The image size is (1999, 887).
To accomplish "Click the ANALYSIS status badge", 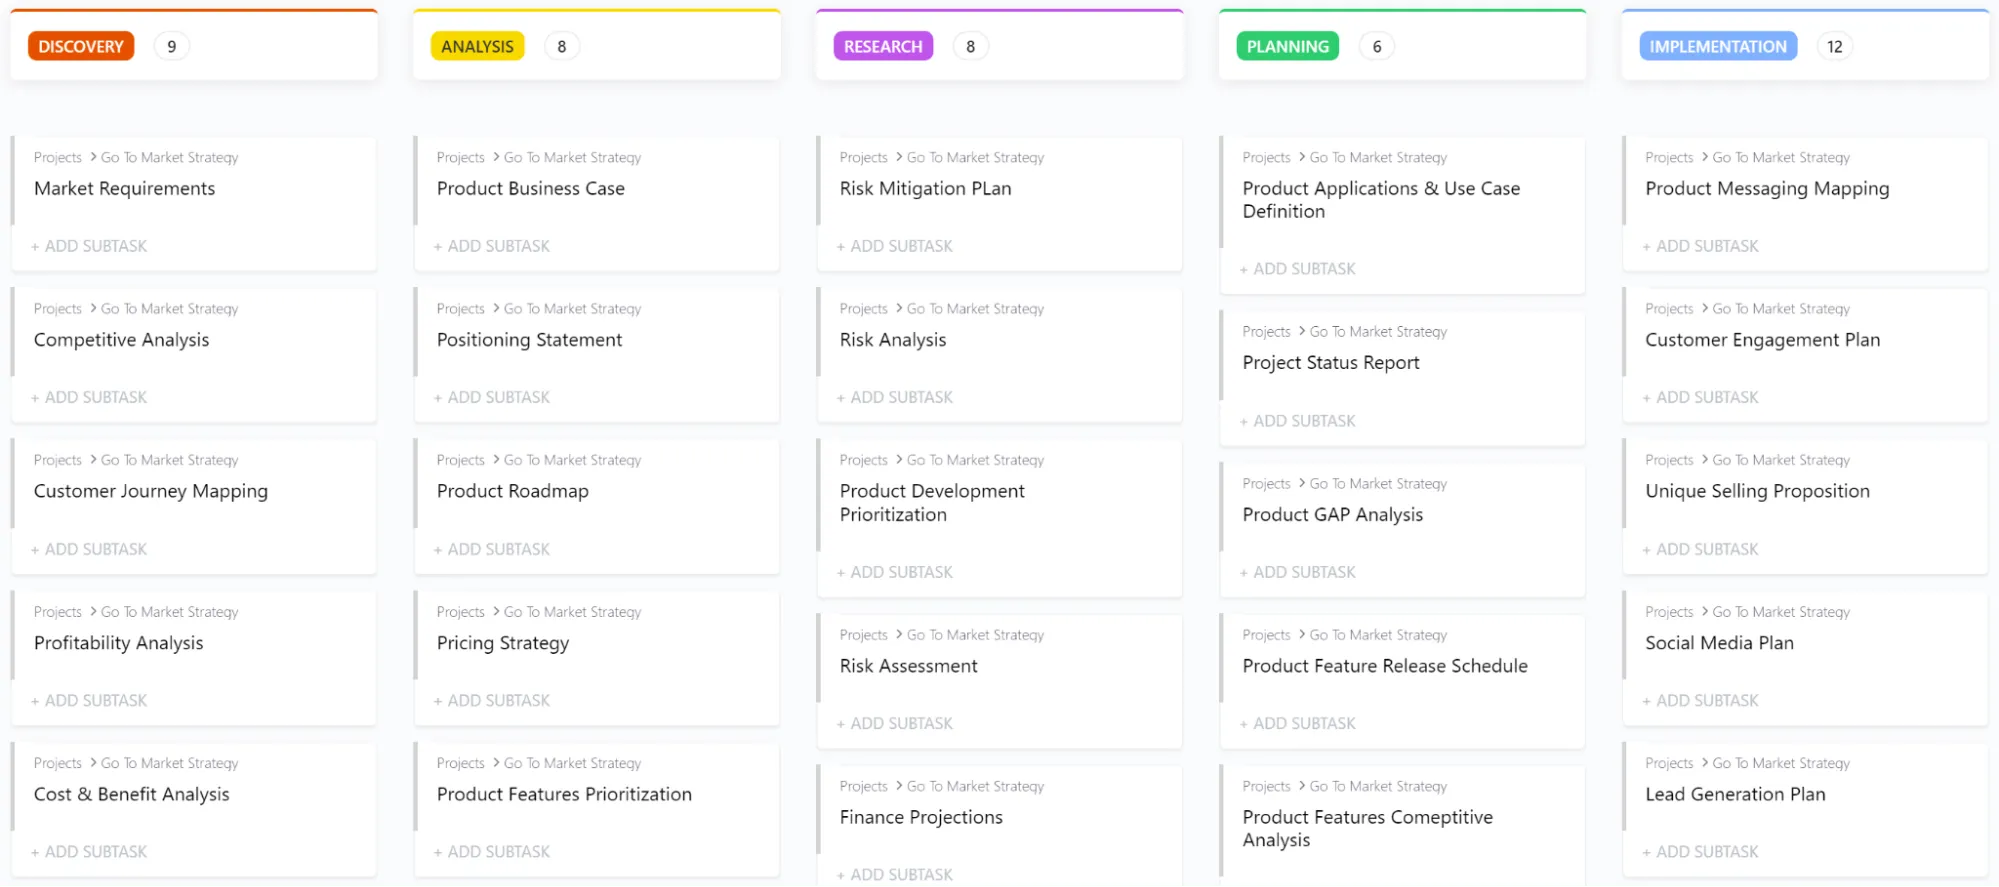I will tap(477, 46).
